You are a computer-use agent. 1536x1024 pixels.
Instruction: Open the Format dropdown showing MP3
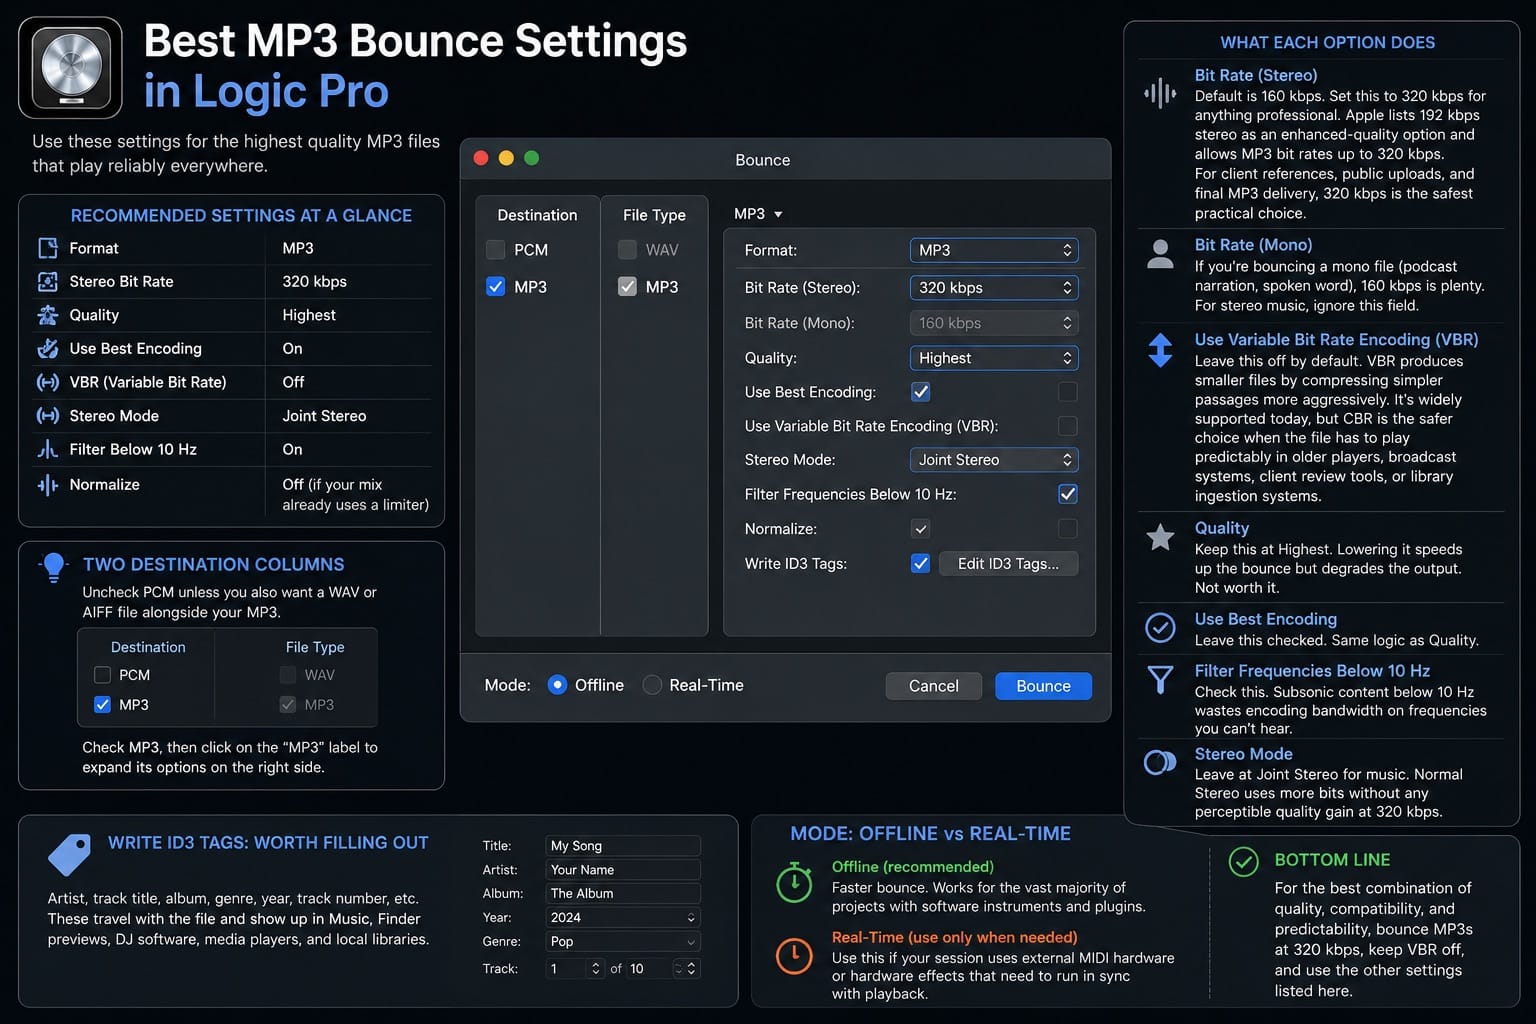[x=994, y=250]
